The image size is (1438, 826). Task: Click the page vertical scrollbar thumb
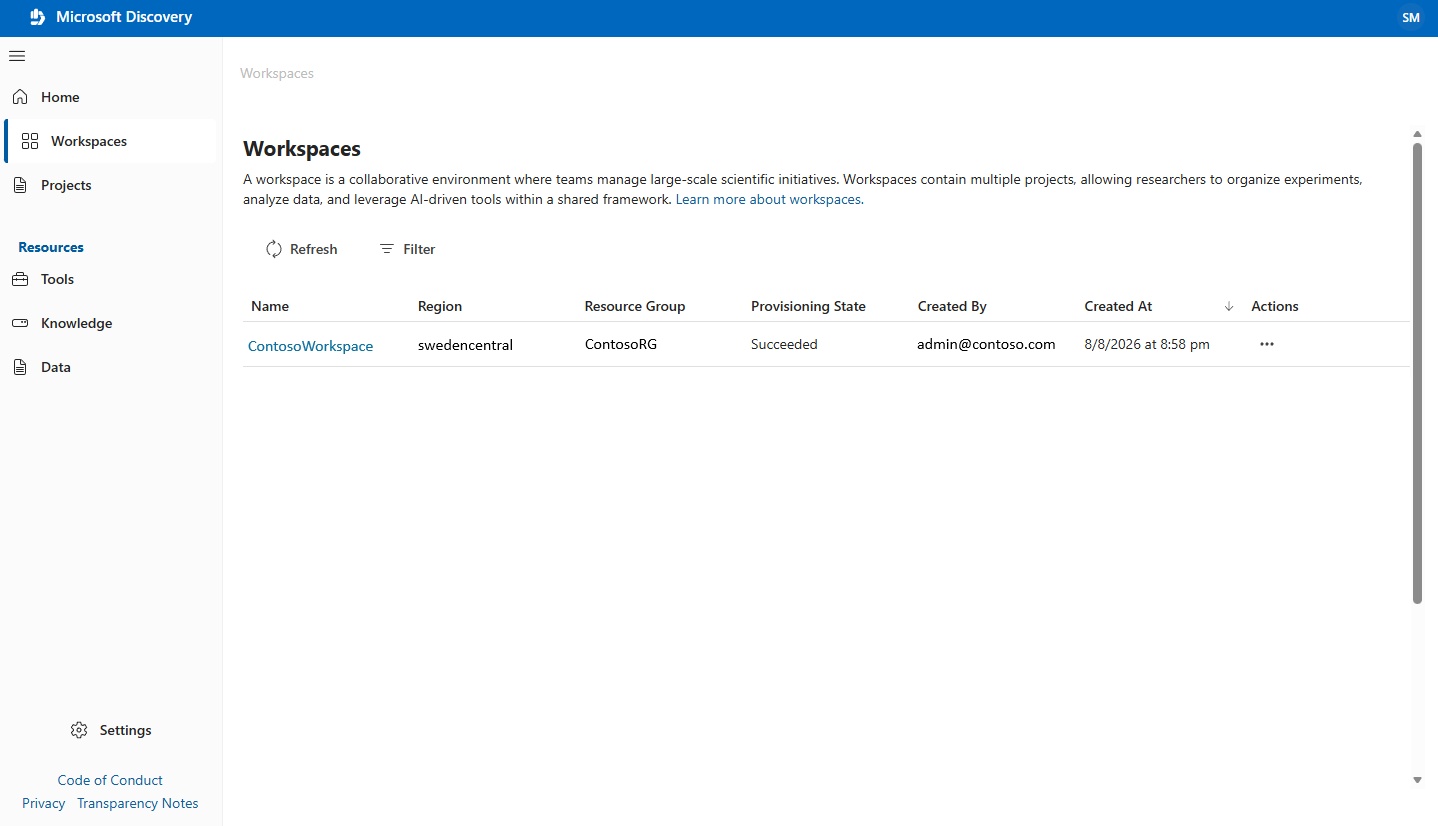(1417, 373)
